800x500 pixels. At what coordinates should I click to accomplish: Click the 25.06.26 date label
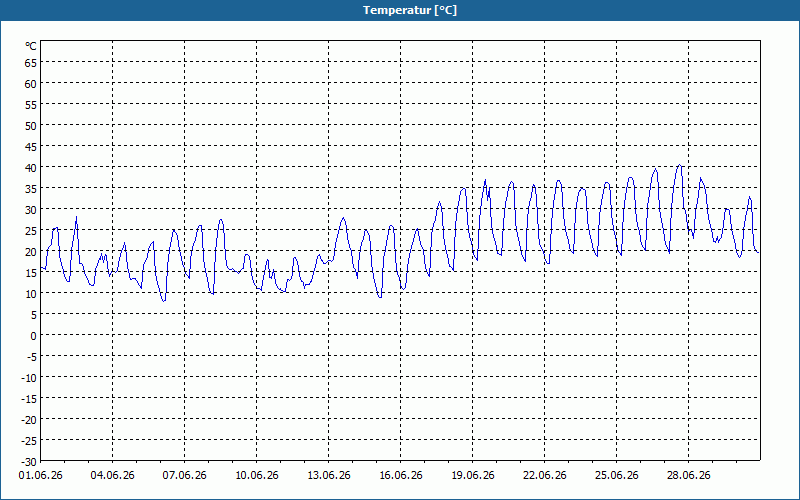[616, 475]
